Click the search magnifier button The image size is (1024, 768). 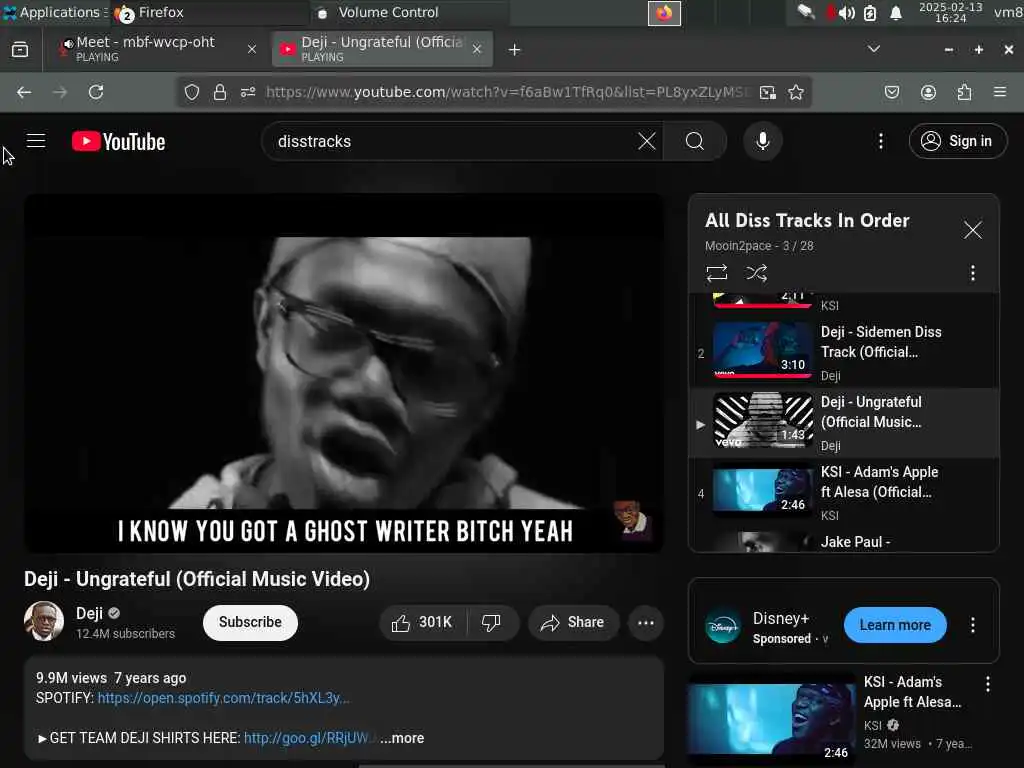pyautogui.click(x=695, y=141)
